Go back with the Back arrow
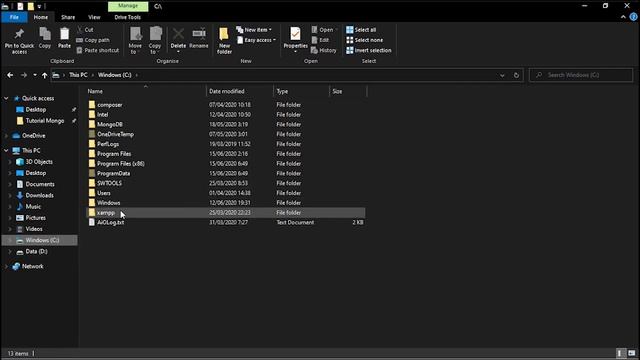The width and height of the screenshot is (640, 360). click(10, 75)
